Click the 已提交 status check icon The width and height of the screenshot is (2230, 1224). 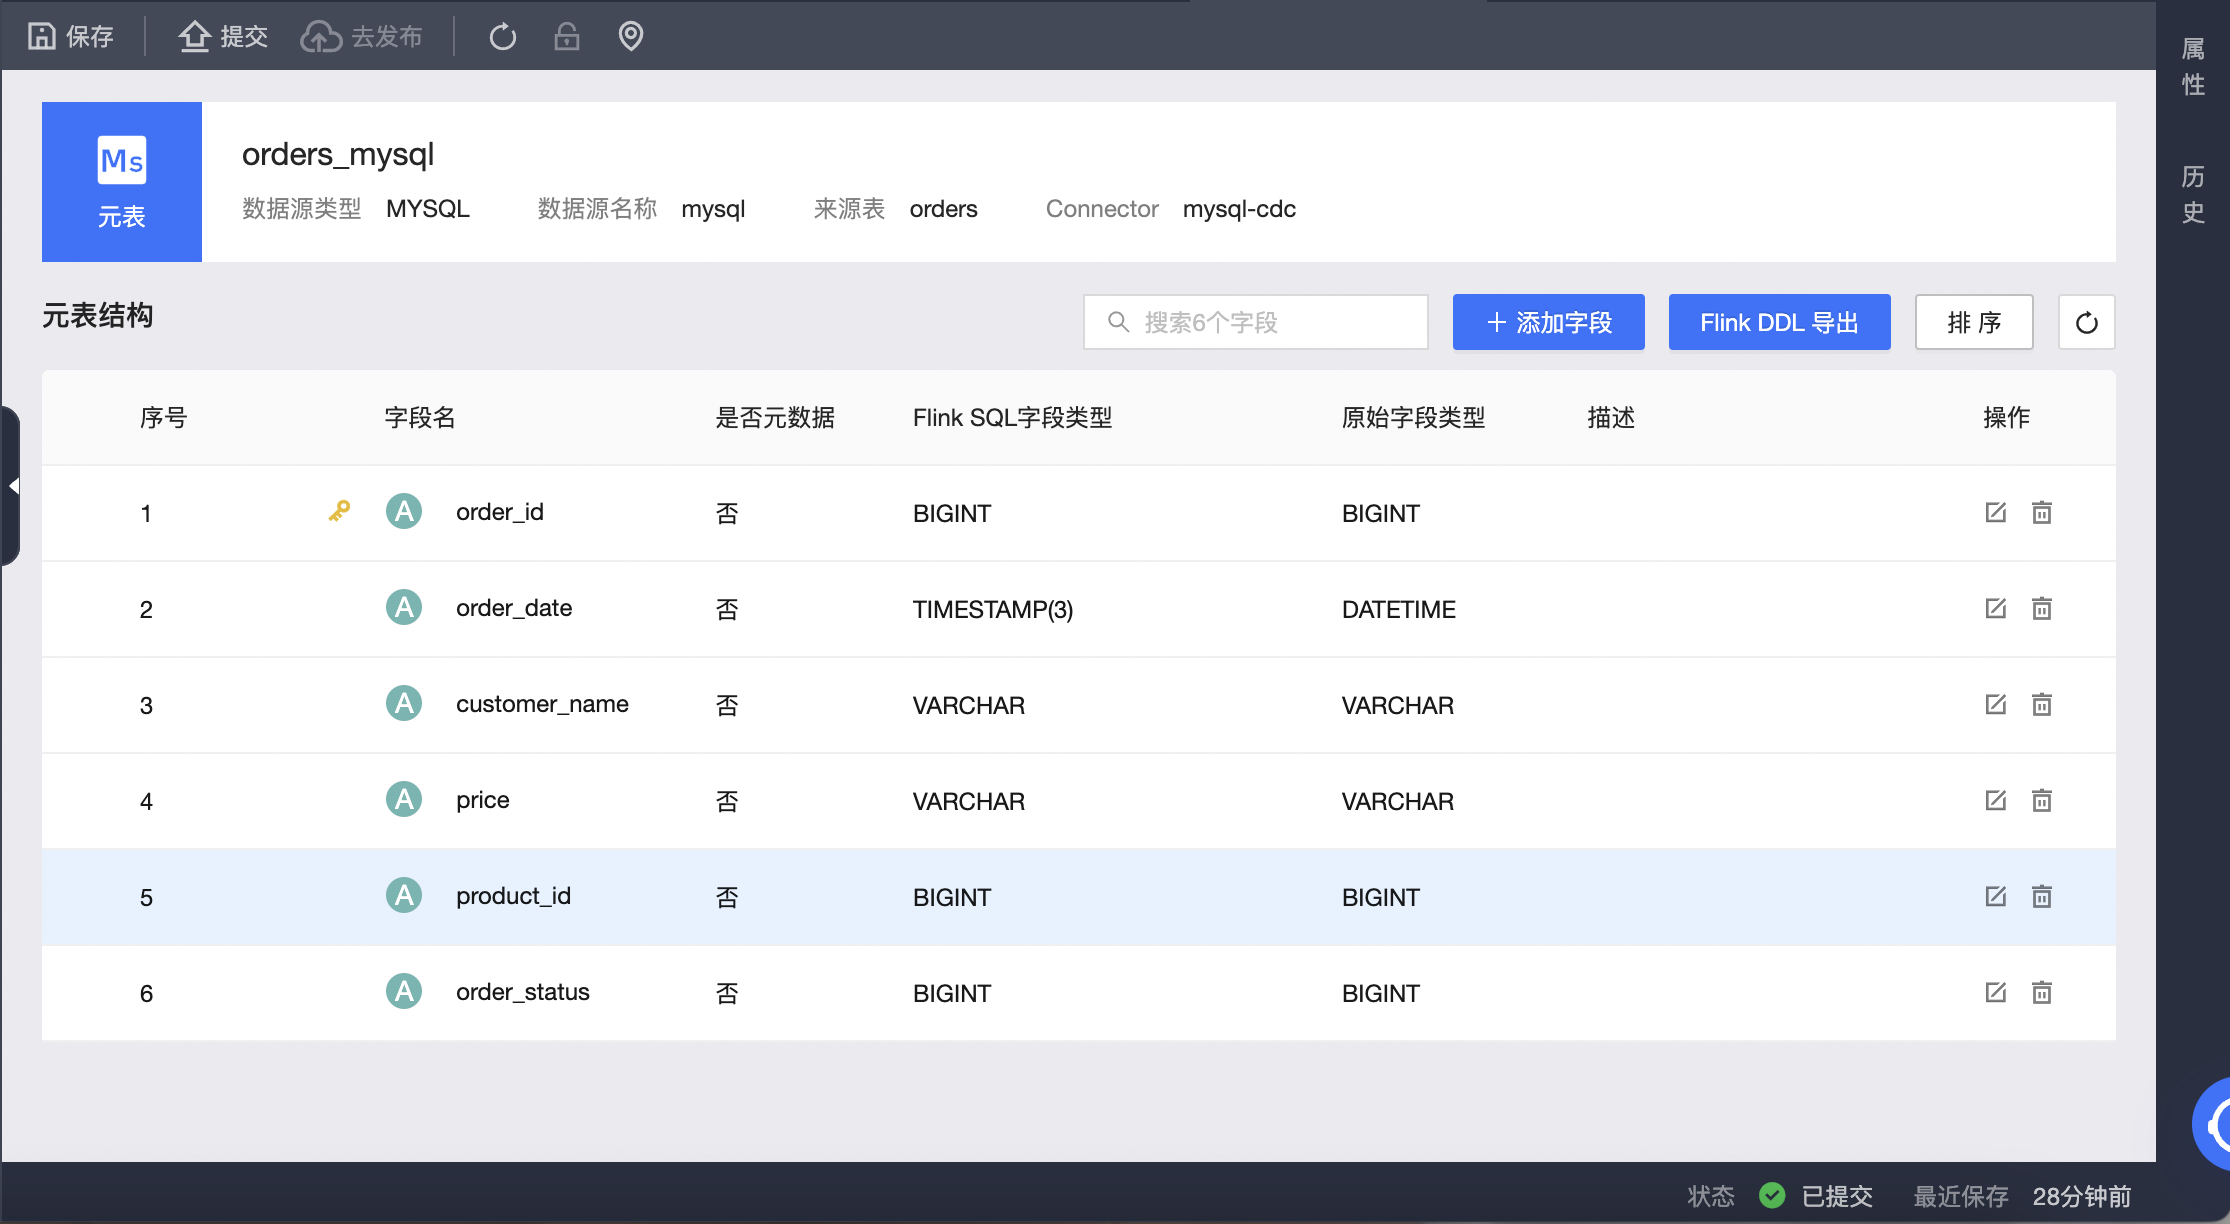tap(1772, 1195)
